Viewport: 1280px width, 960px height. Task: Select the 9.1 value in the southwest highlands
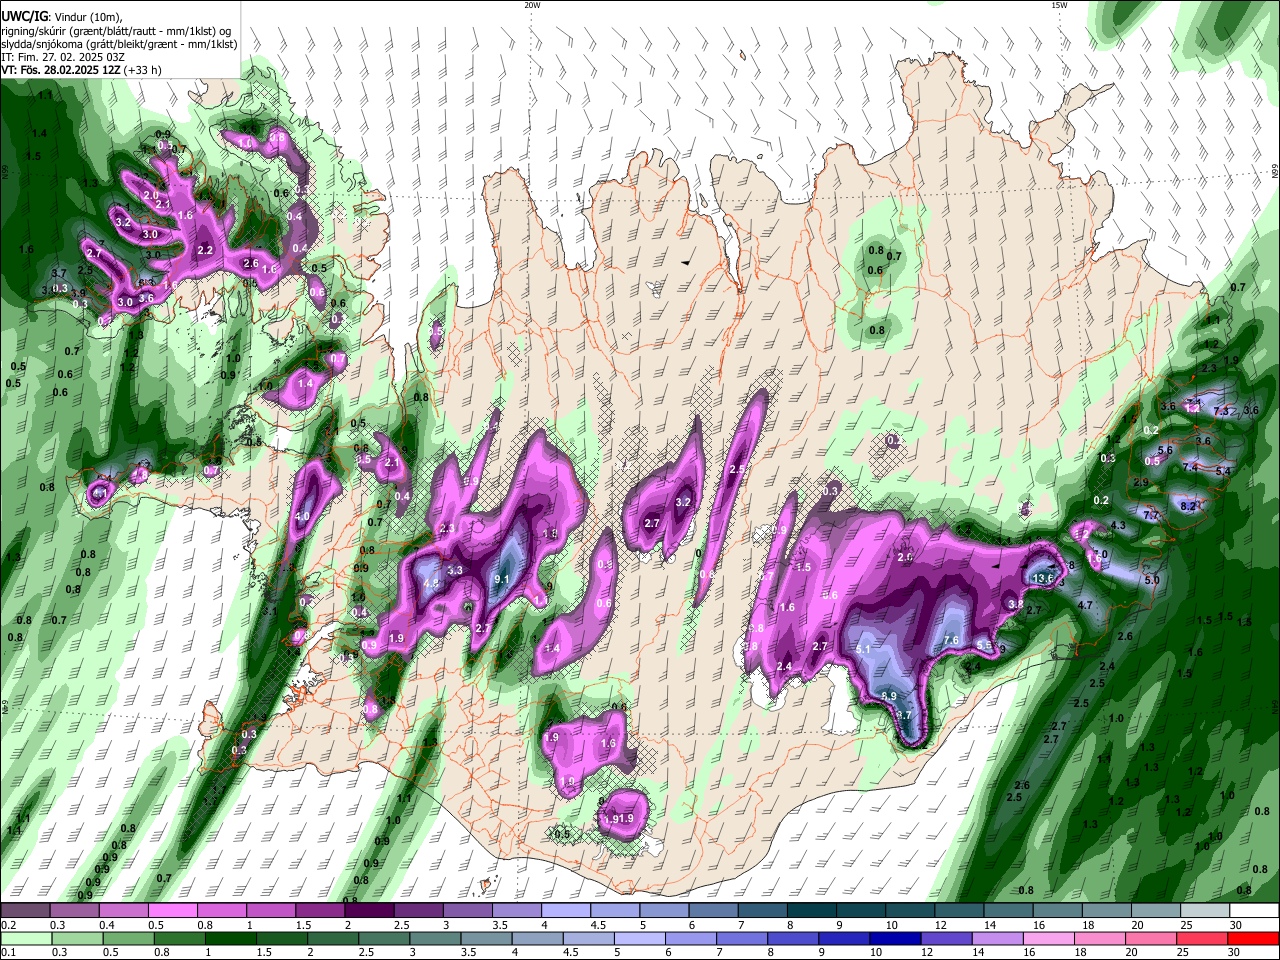click(502, 579)
